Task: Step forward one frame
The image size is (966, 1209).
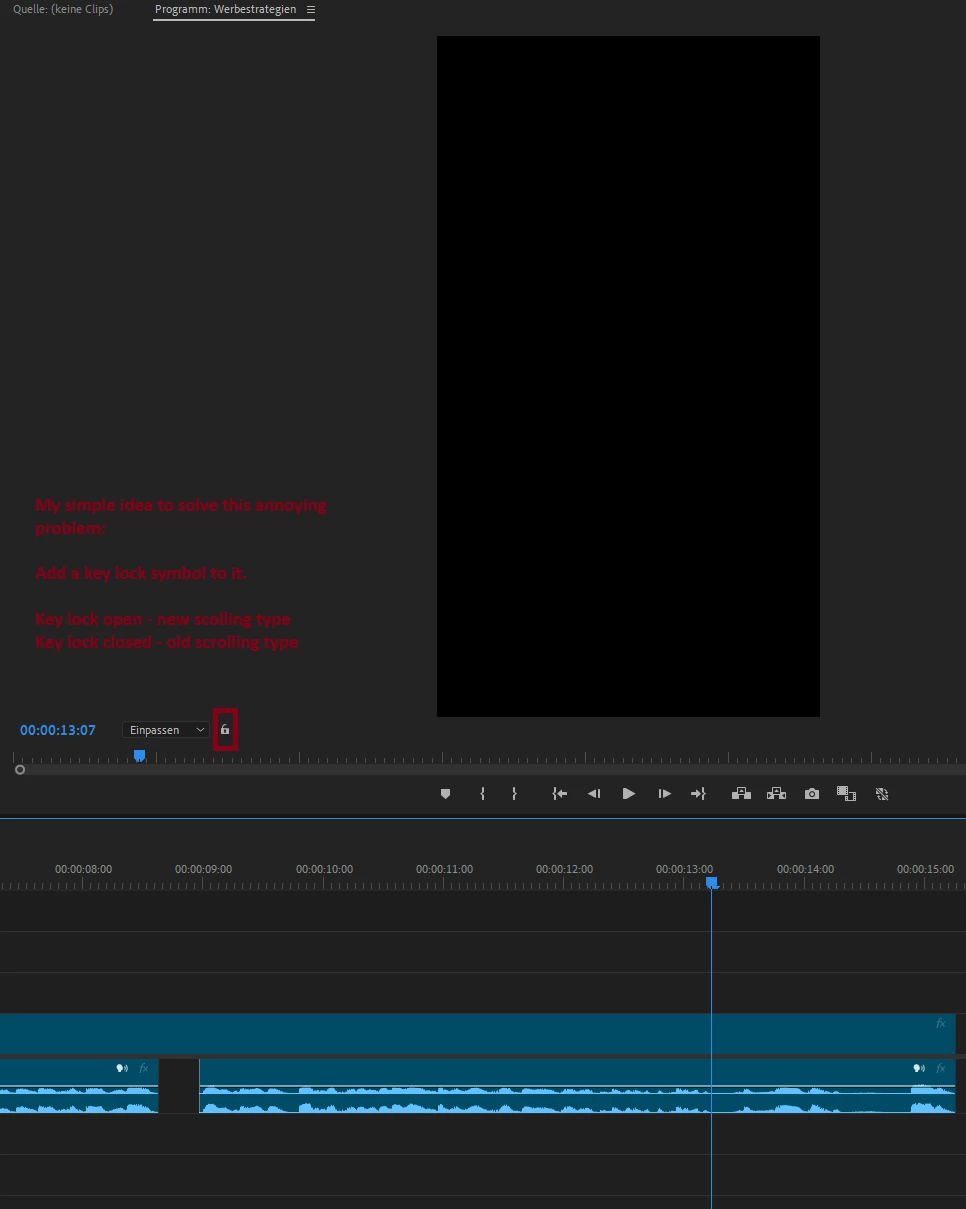Action: tap(664, 794)
